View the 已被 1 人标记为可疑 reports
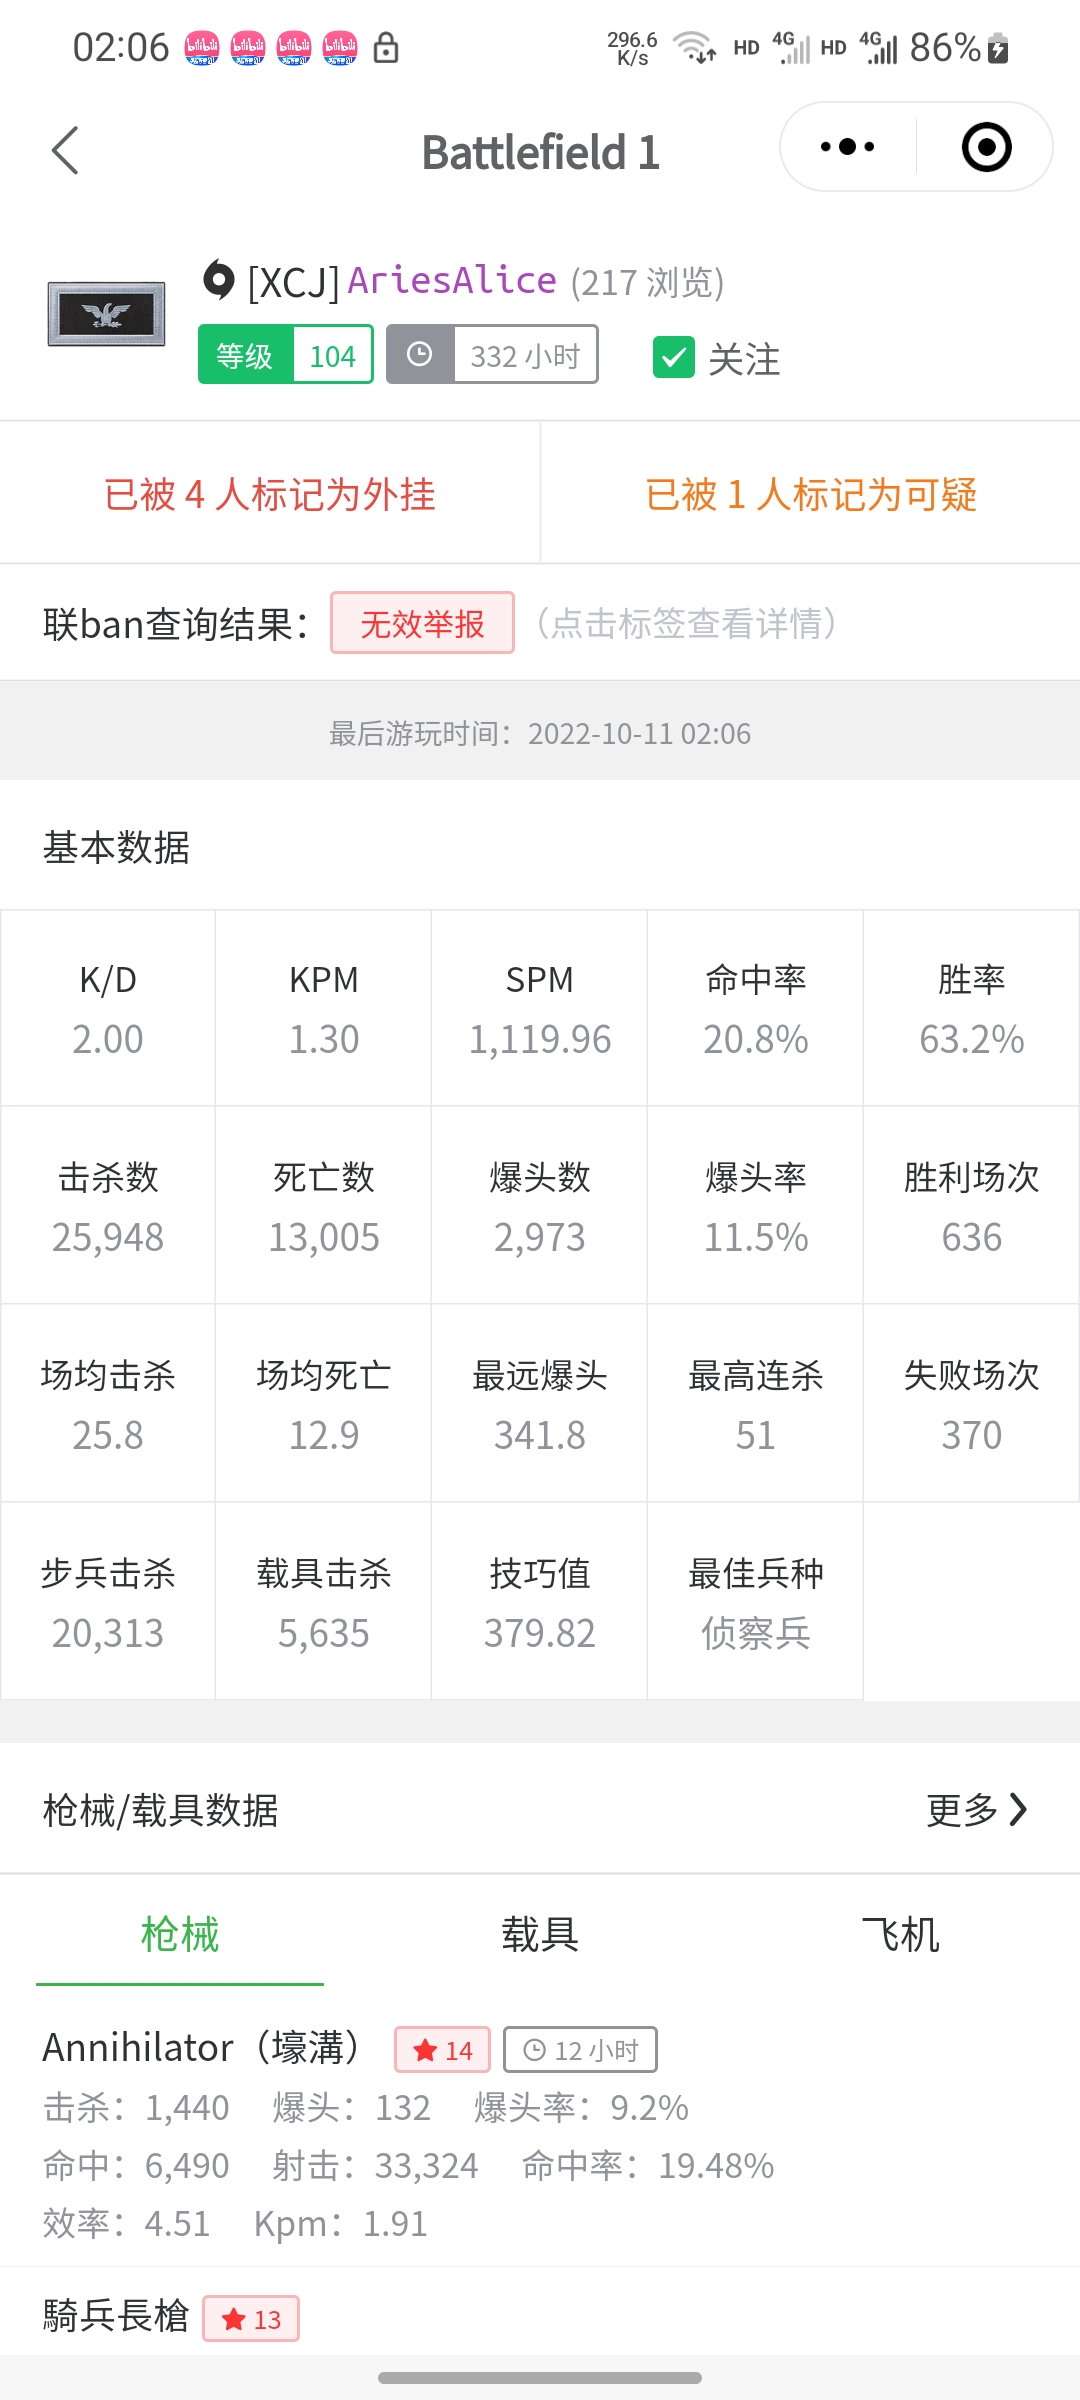 click(x=811, y=493)
